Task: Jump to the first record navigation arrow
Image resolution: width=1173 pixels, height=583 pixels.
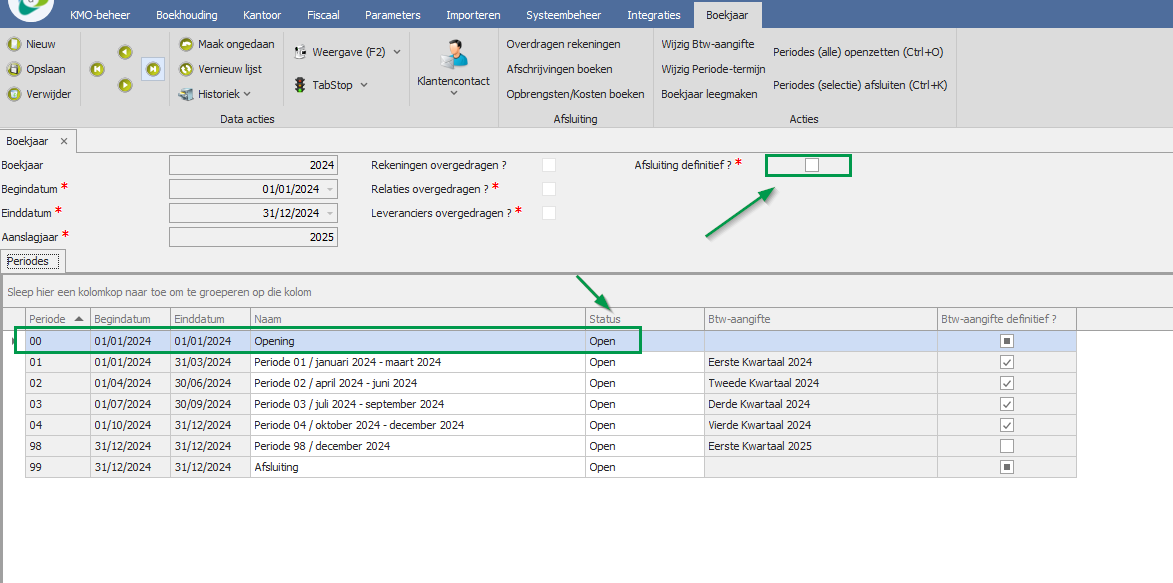Action: pos(97,69)
